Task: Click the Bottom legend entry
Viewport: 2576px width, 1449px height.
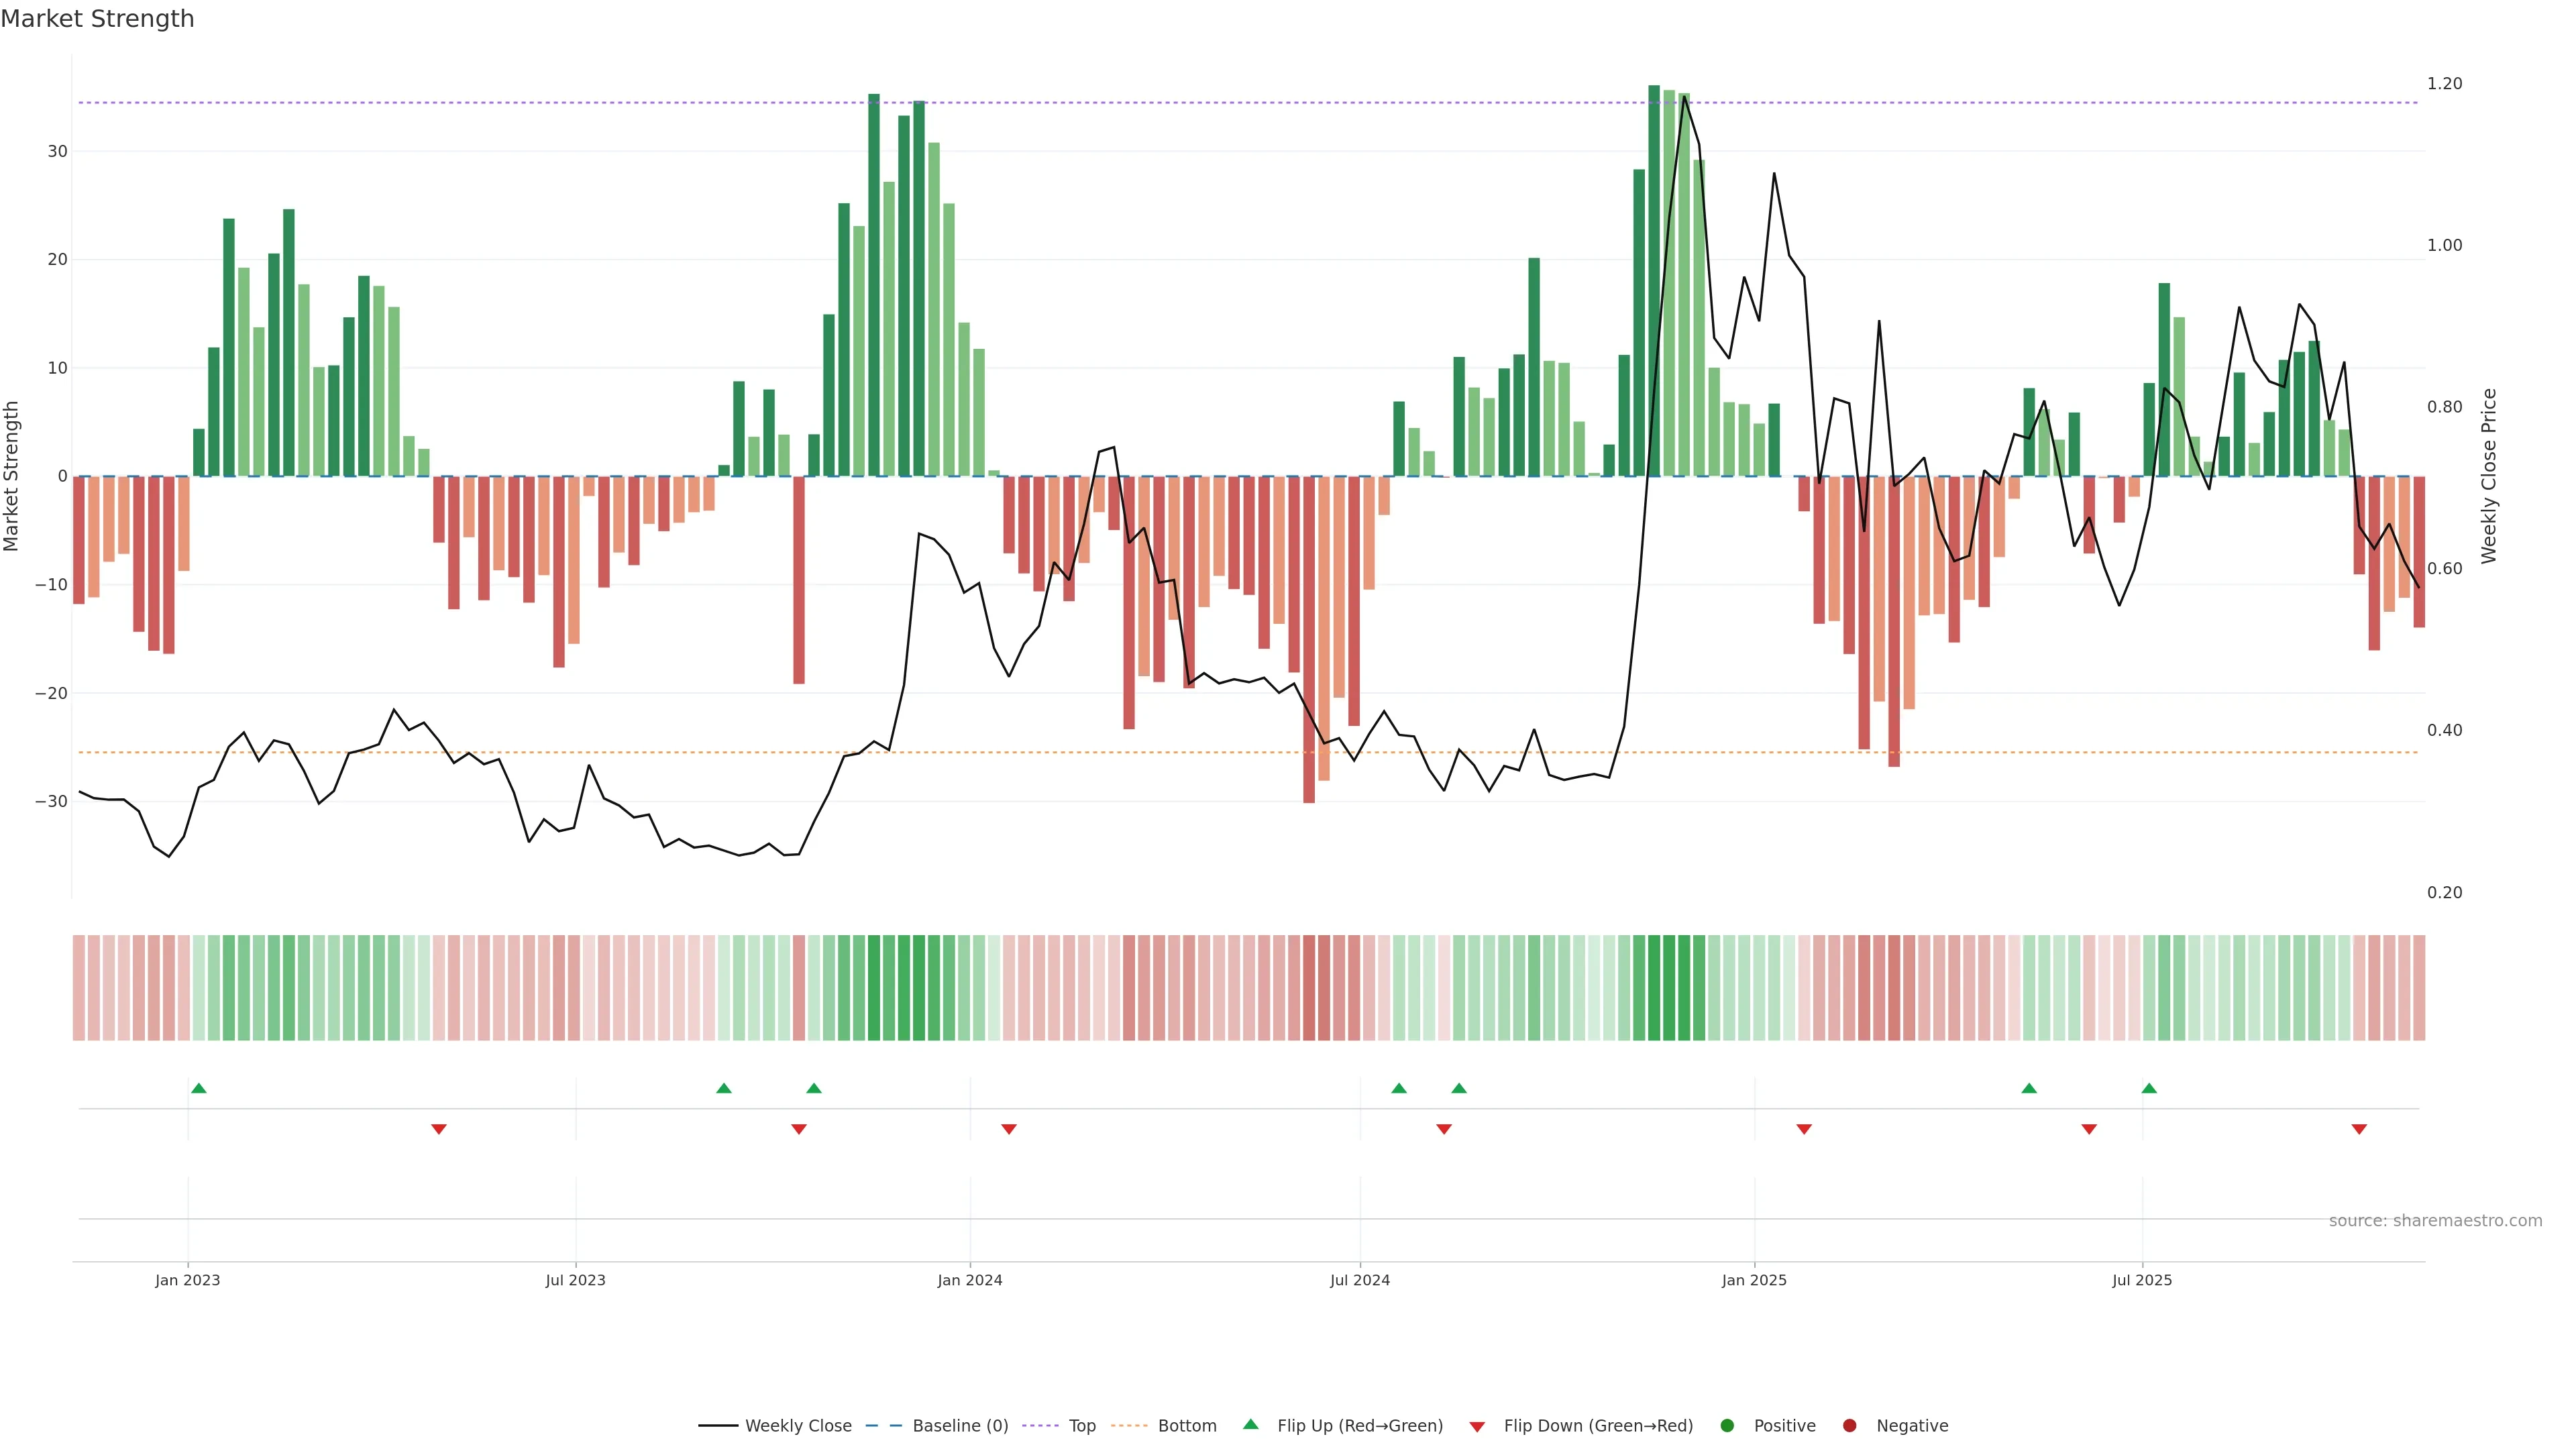Action: click(x=1186, y=1426)
